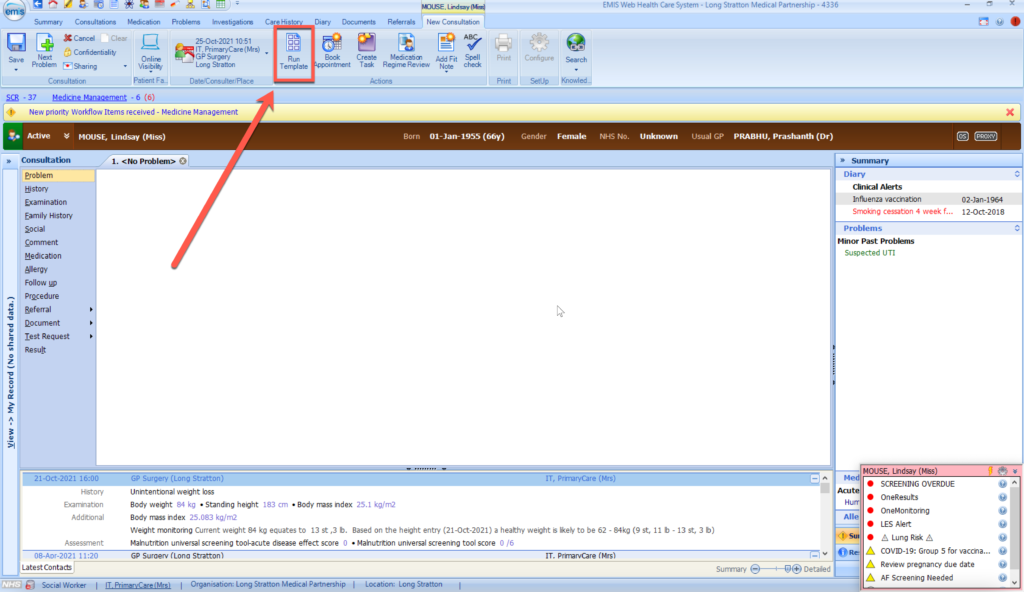Select the Examination section
The height and width of the screenshot is (592, 1024).
[x=46, y=203]
